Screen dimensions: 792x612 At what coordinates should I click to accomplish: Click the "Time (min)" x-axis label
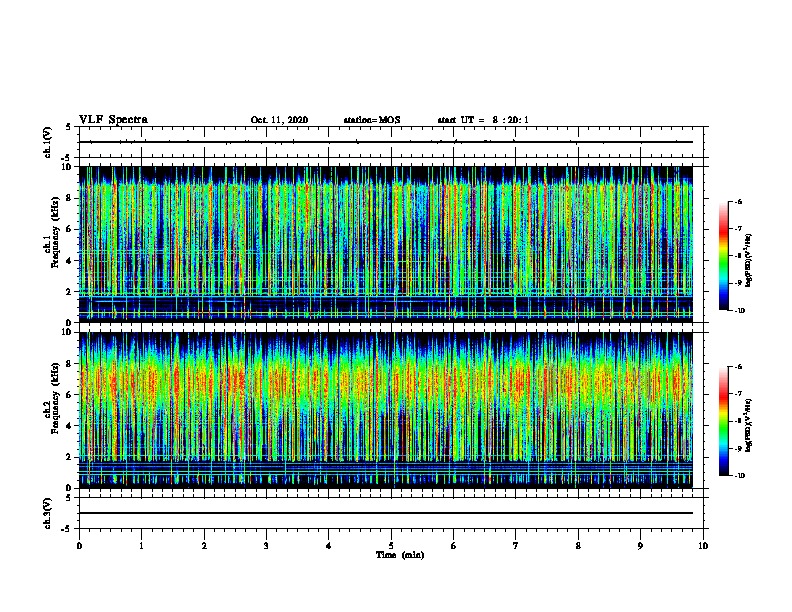tap(400, 555)
